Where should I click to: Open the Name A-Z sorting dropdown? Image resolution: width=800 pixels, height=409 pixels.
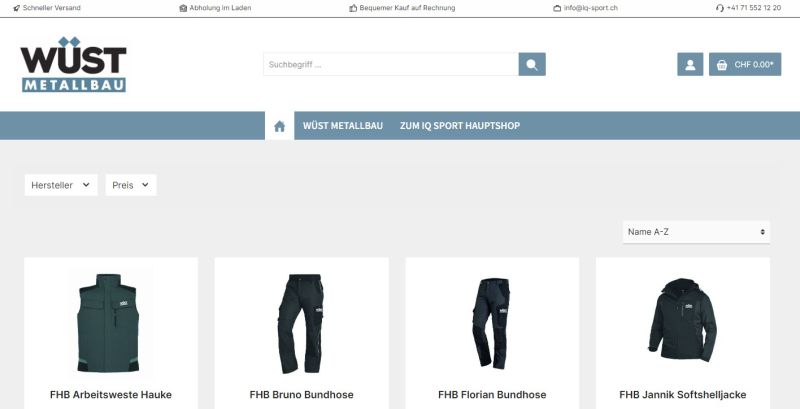696,232
